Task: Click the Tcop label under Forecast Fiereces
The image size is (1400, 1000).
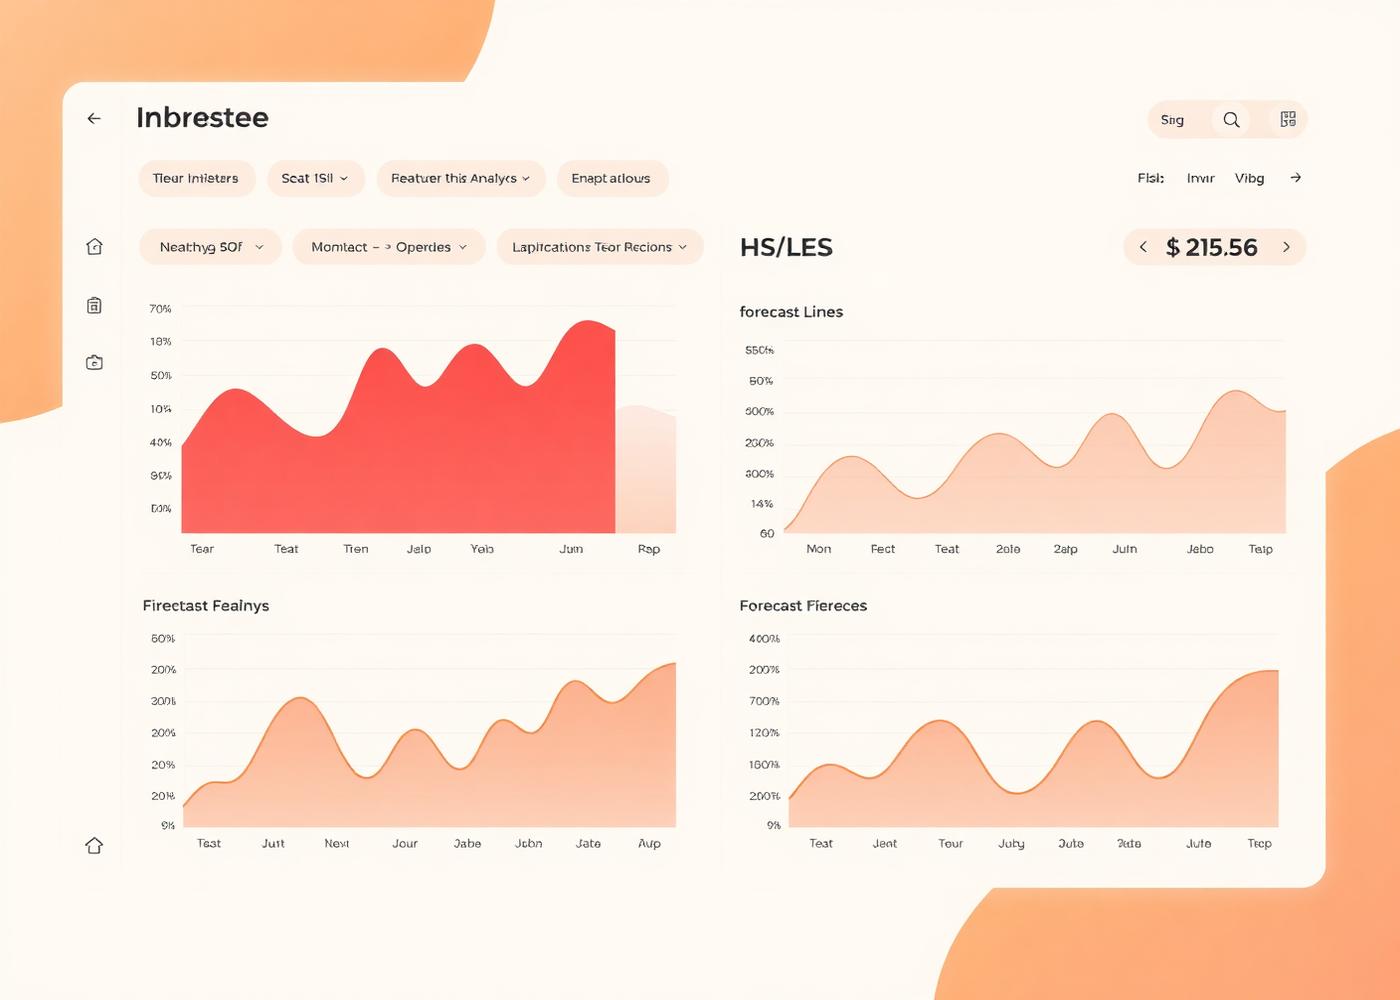Action: pyautogui.click(x=1260, y=844)
